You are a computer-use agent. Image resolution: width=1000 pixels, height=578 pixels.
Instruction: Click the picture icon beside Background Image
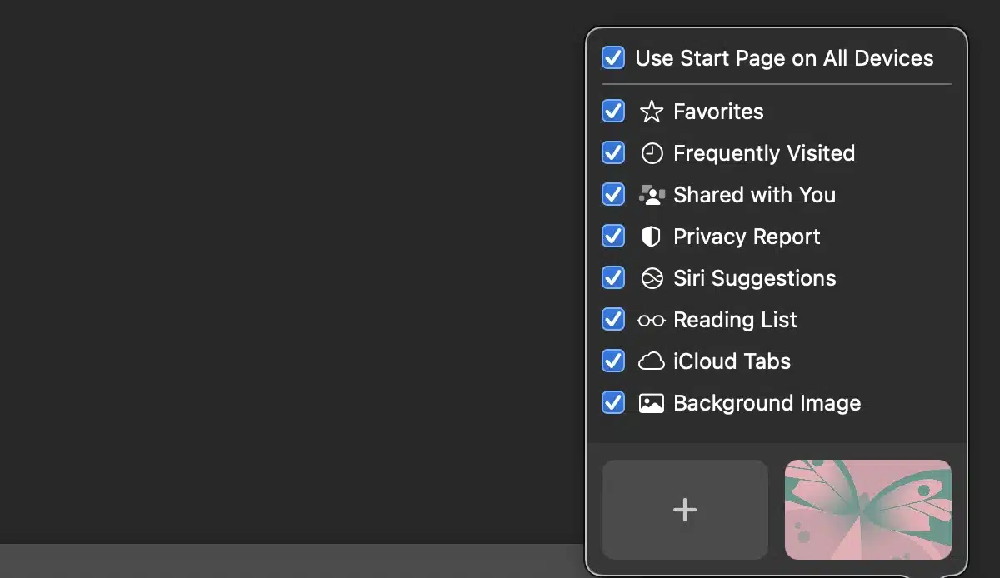[x=651, y=403]
